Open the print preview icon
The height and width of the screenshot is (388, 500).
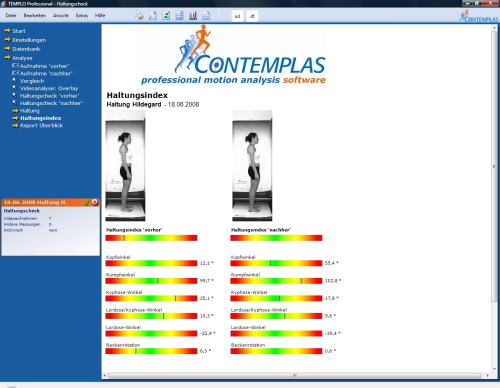pyautogui.click(x=153, y=15)
